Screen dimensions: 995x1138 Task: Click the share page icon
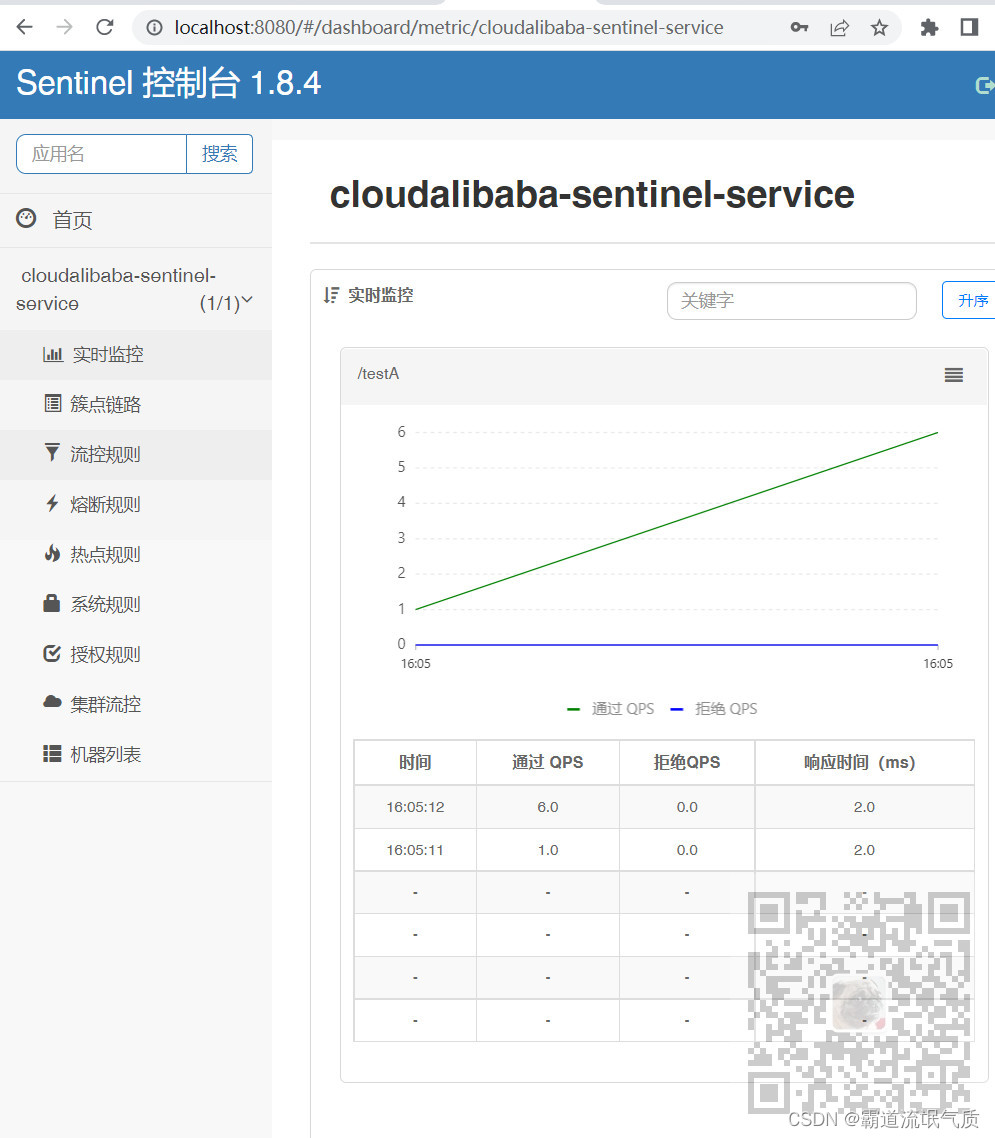tap(839, 28)
